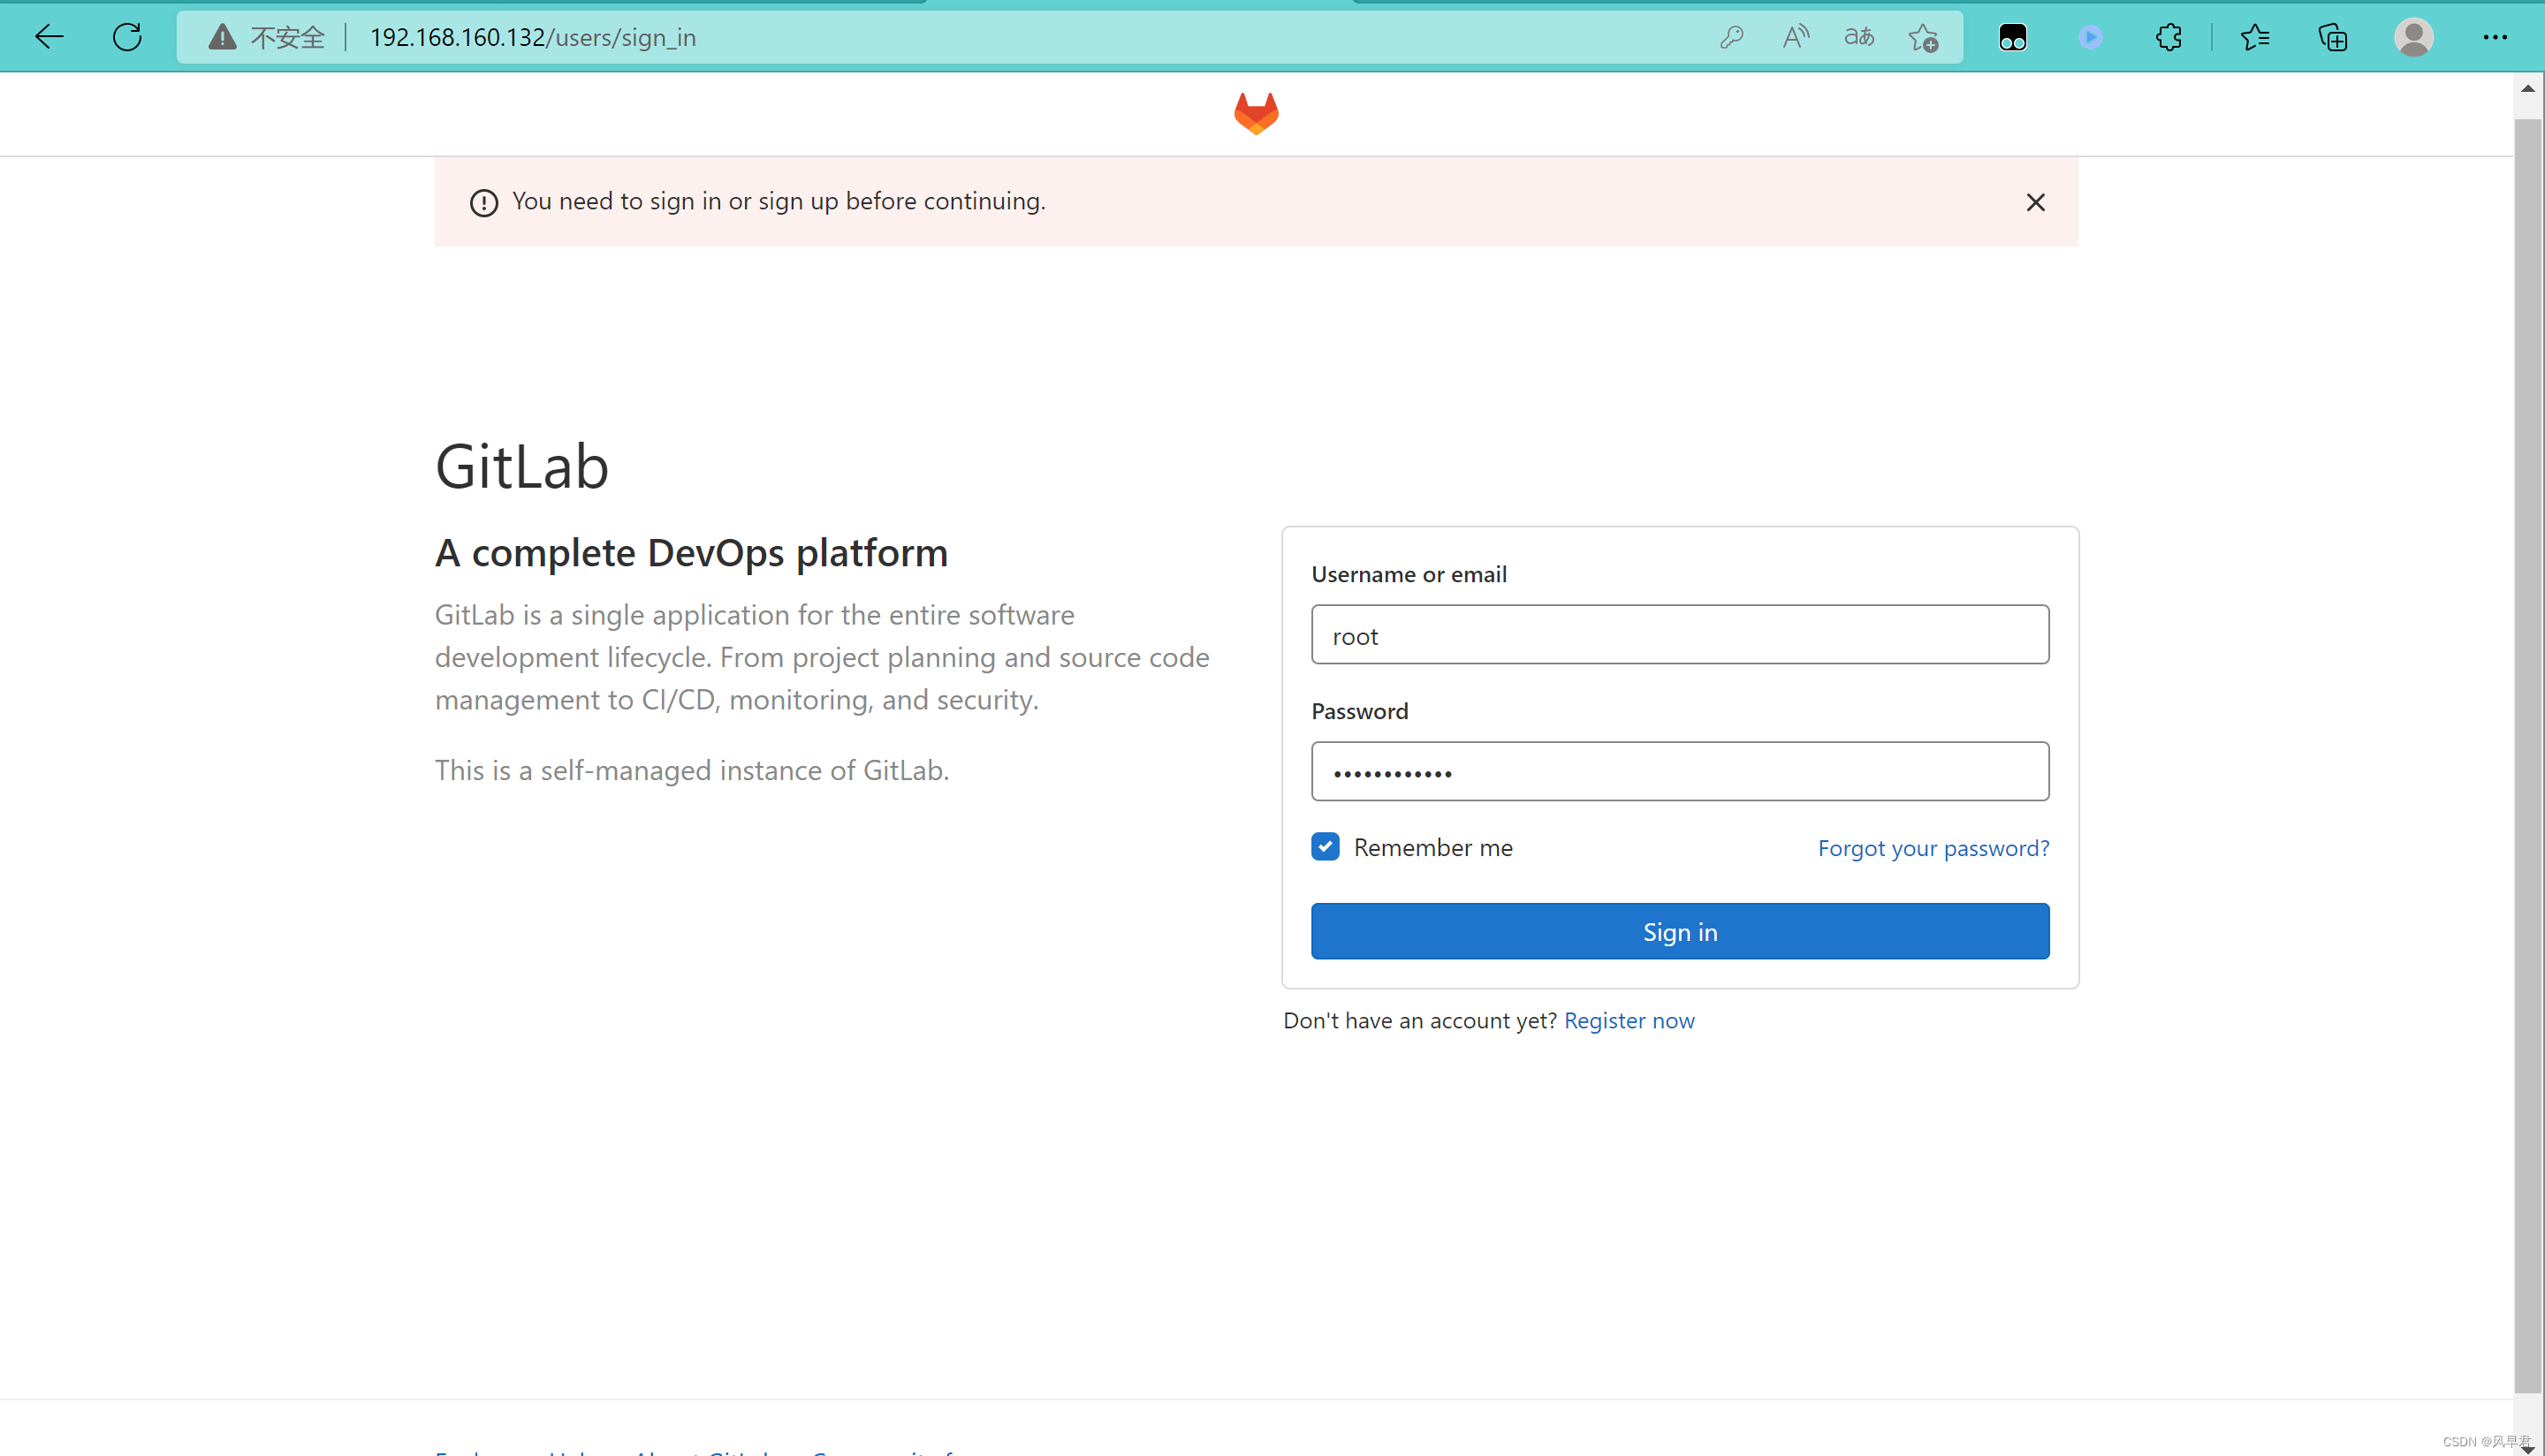This screenshot has height=1456, width=2545.
Task: Open the browser profile avatar
Action: point(2413,37)
